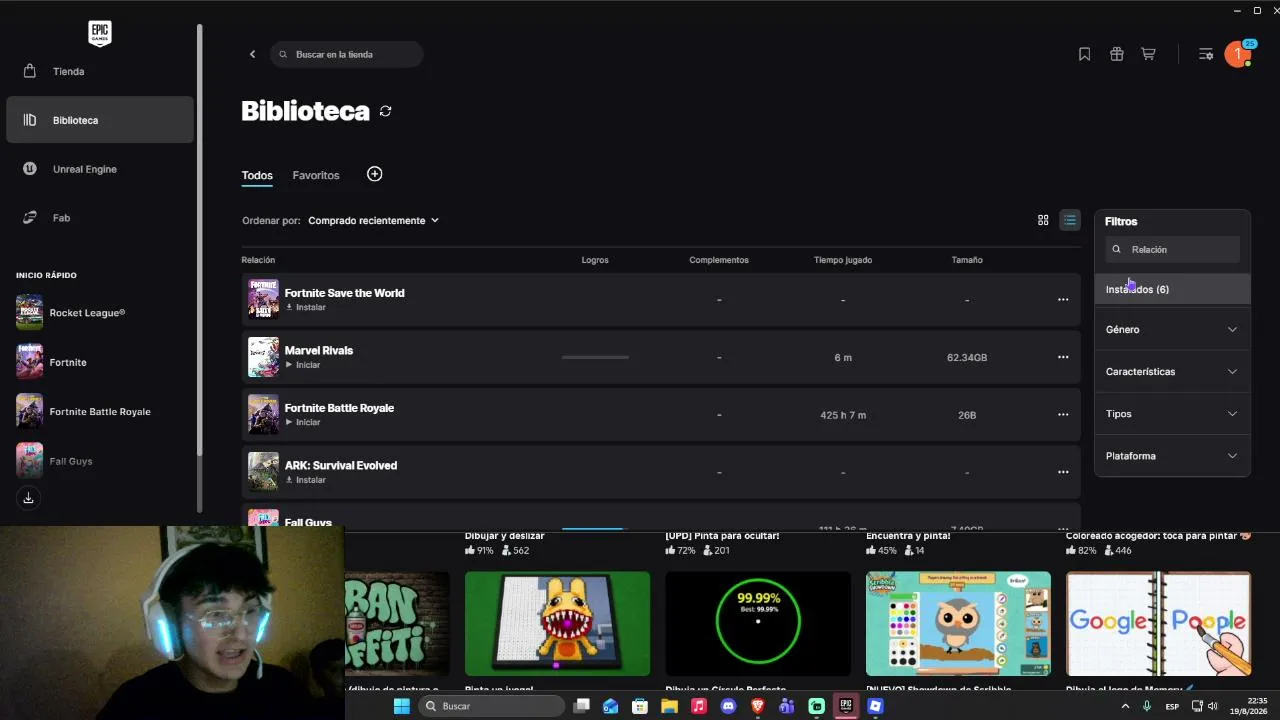Open Discord from the taskbar
Image resolution: width=1280 pixels, height=720 pixels.
point(728,706)
